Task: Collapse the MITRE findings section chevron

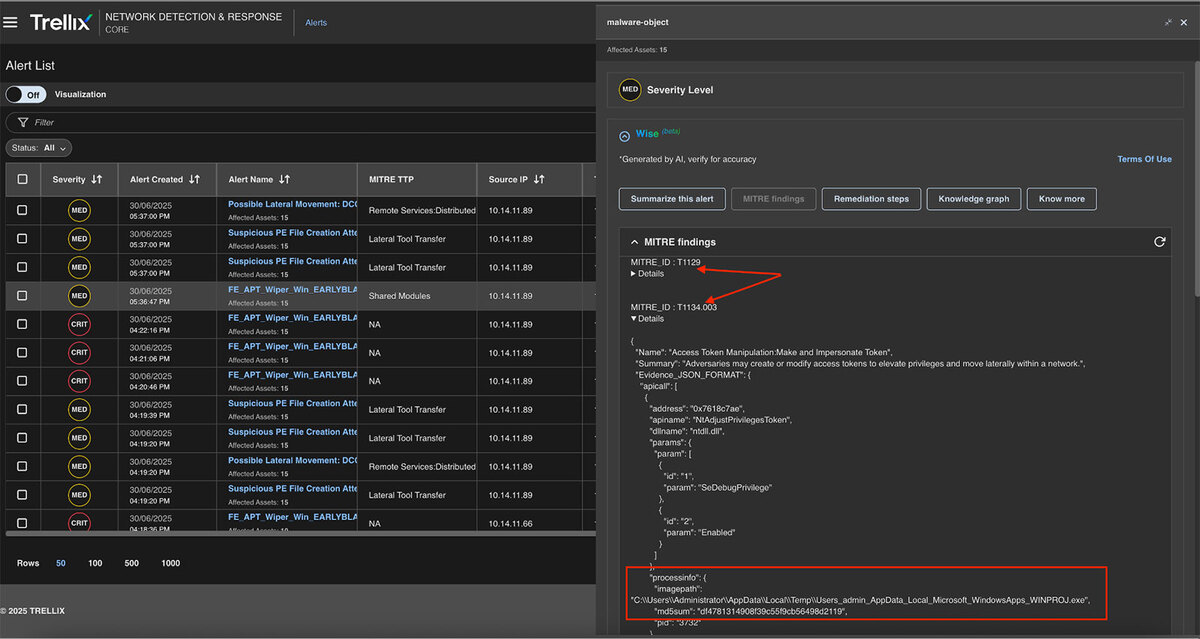Action: [634, 242]
